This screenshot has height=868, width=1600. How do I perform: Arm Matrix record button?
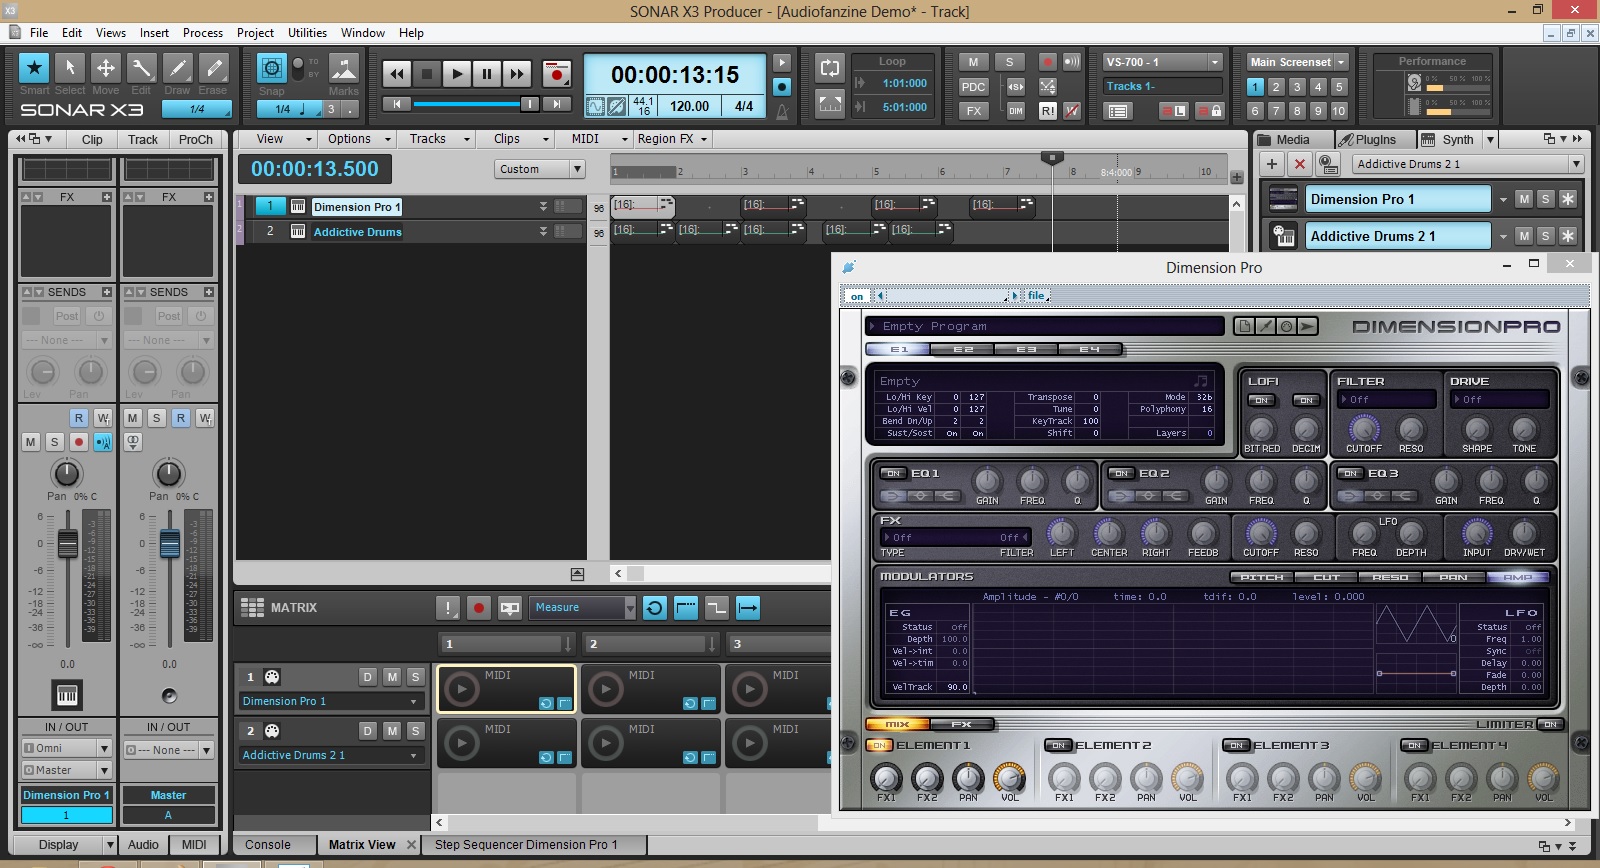coord(479,608)
